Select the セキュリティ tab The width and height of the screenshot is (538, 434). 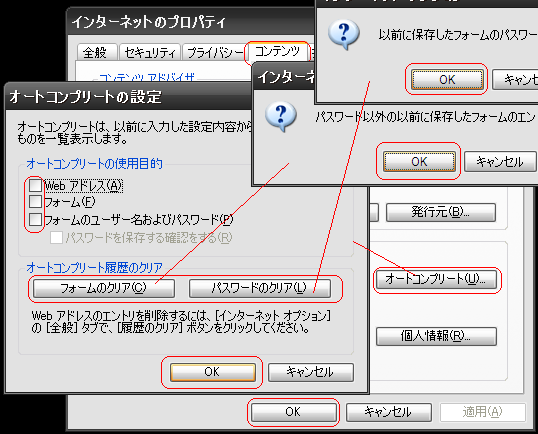[150, 53]
